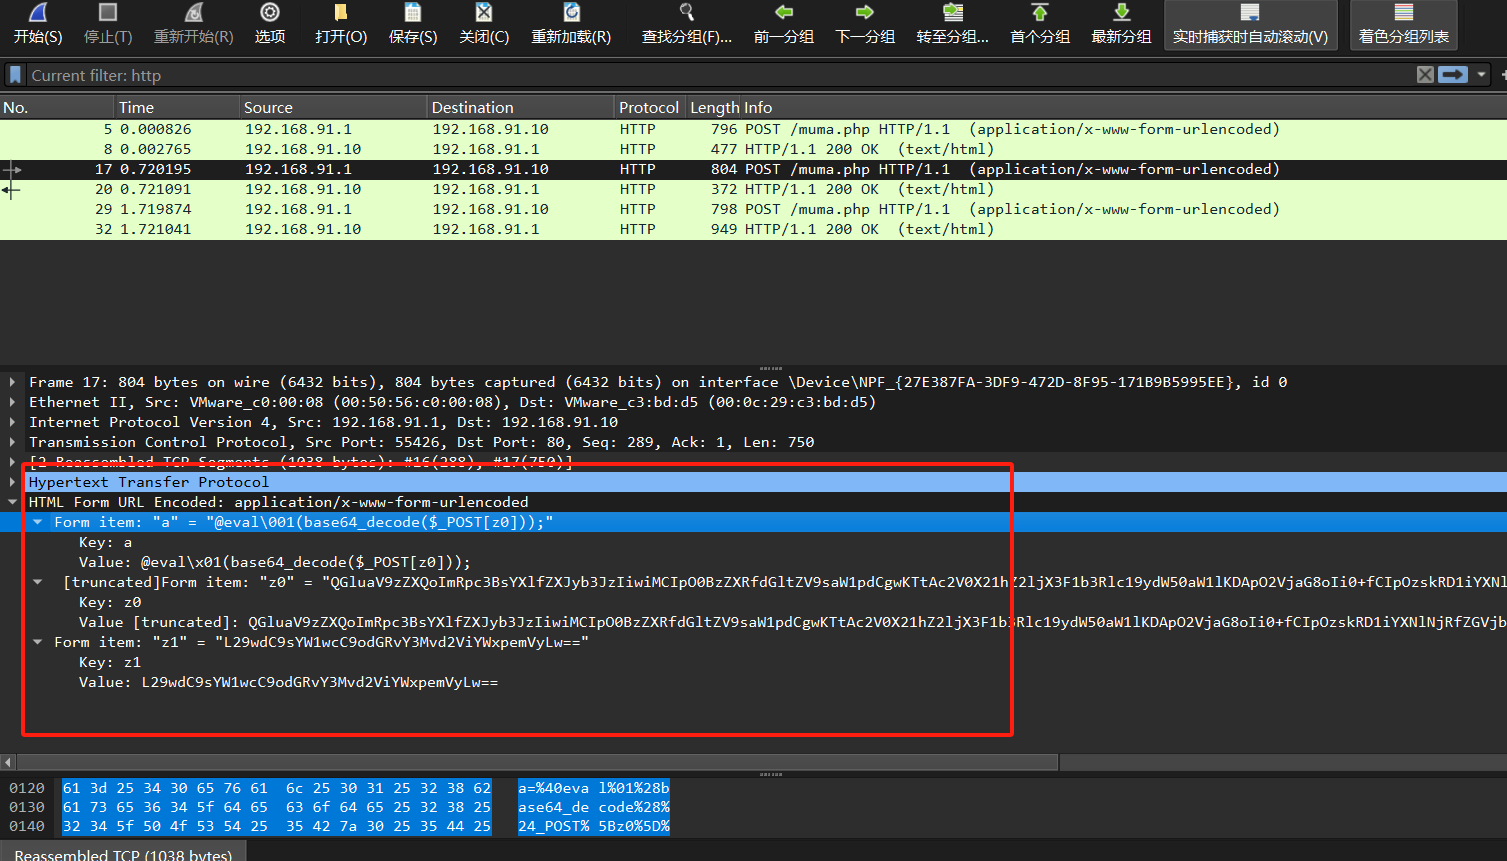Click ASCII text '24_POST% 5Bz0%5D%'

(594, 826)
